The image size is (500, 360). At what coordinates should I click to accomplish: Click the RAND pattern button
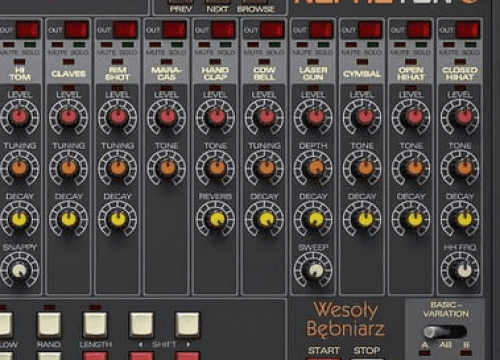(49, 325)
